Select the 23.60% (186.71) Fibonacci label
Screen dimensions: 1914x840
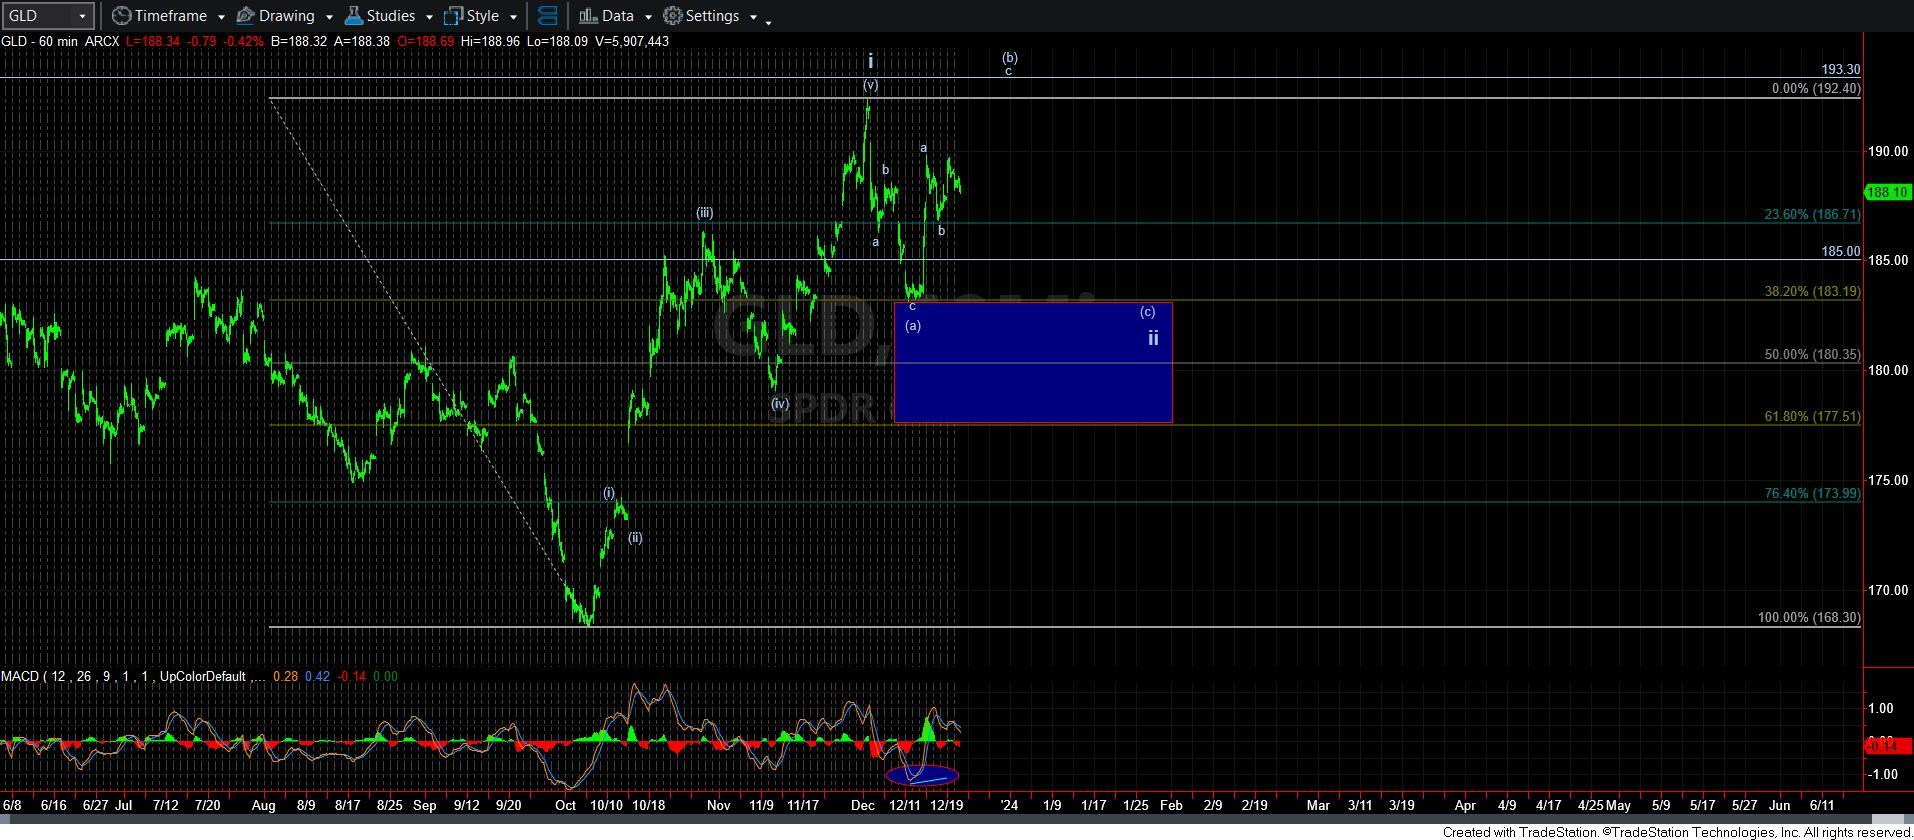coord(1812,215)
